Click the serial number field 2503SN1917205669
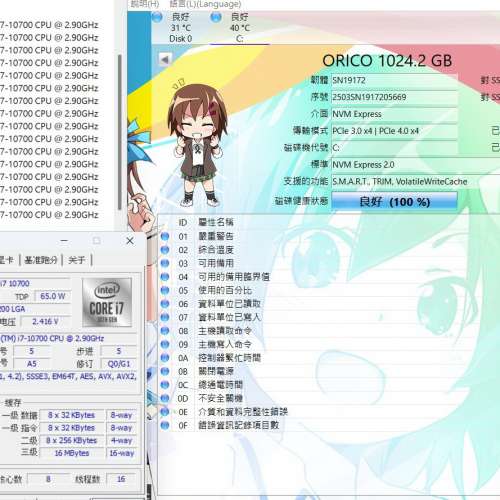 coord(394,97)
